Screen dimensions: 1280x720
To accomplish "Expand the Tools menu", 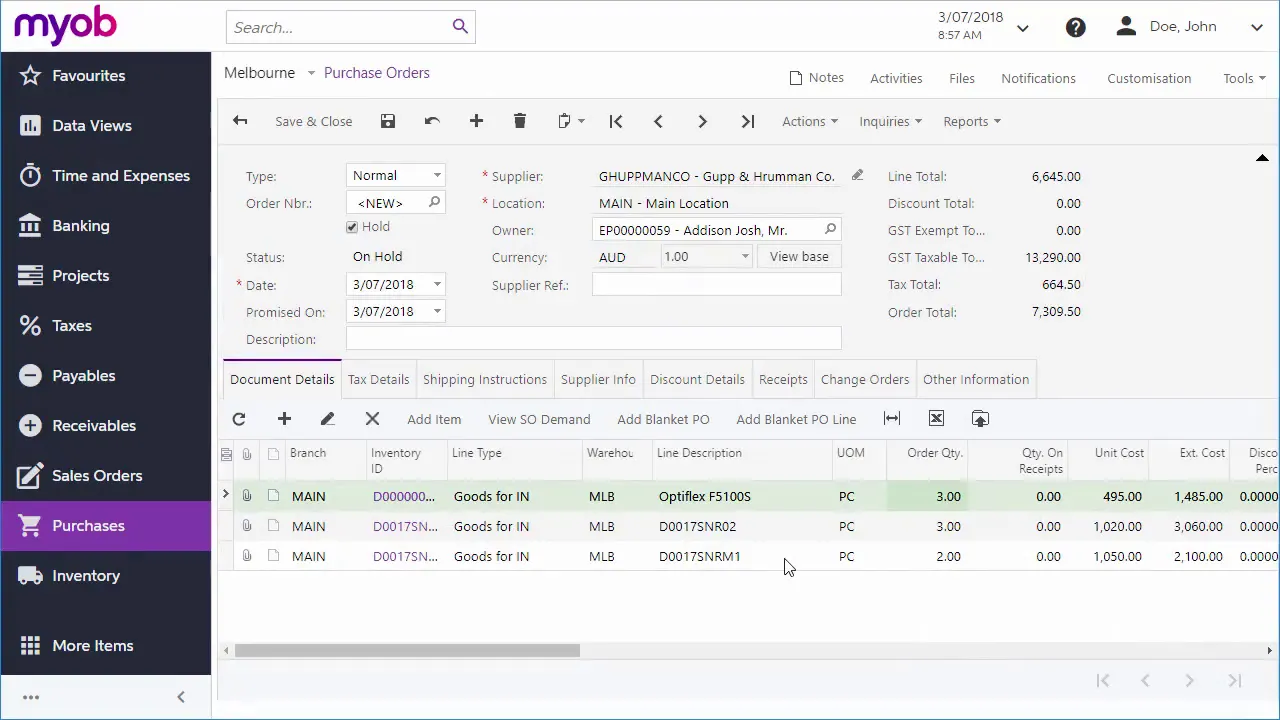I will tap(1244, 78).
